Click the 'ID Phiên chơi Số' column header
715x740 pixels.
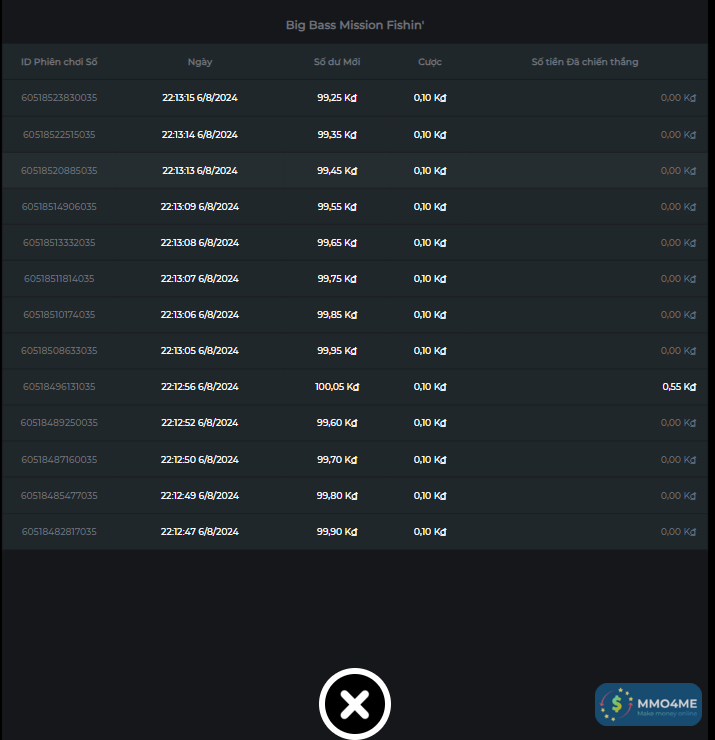click(59, 62)
